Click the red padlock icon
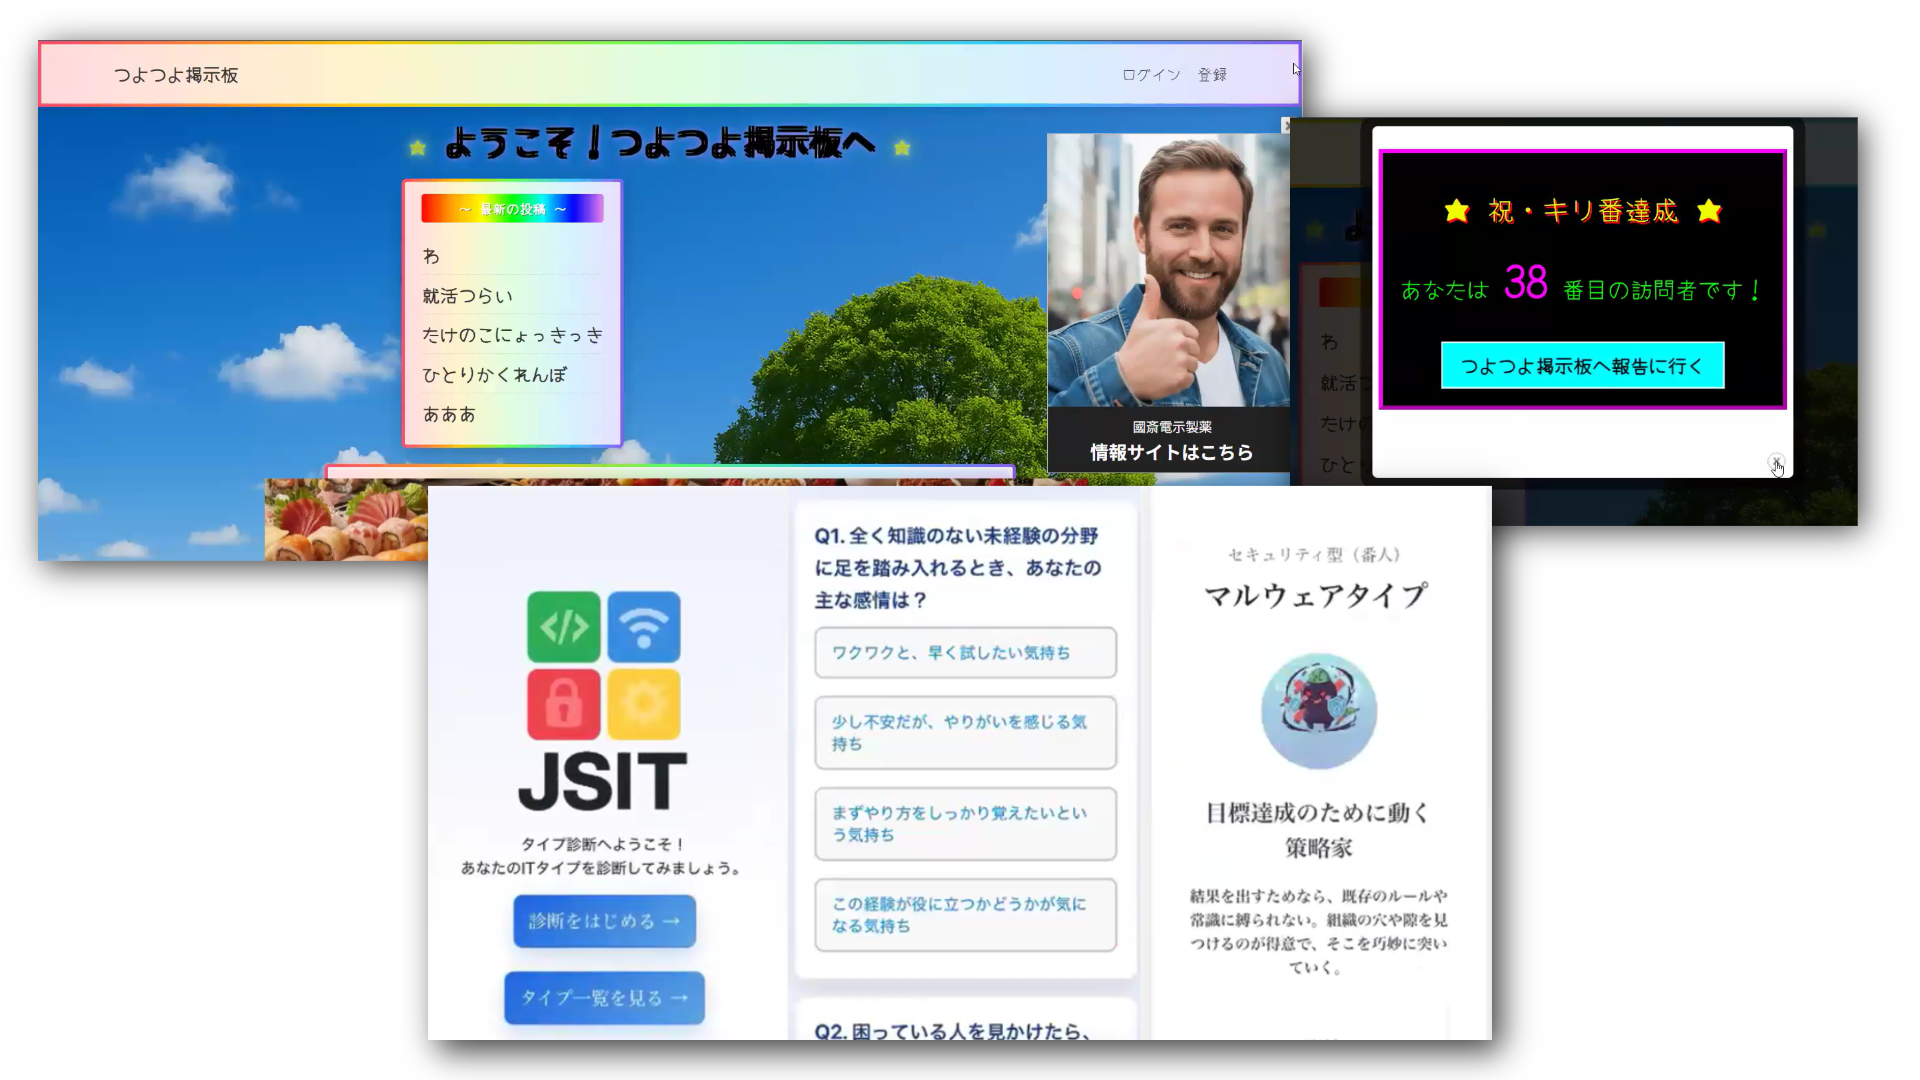 click(x=564, y=704)
